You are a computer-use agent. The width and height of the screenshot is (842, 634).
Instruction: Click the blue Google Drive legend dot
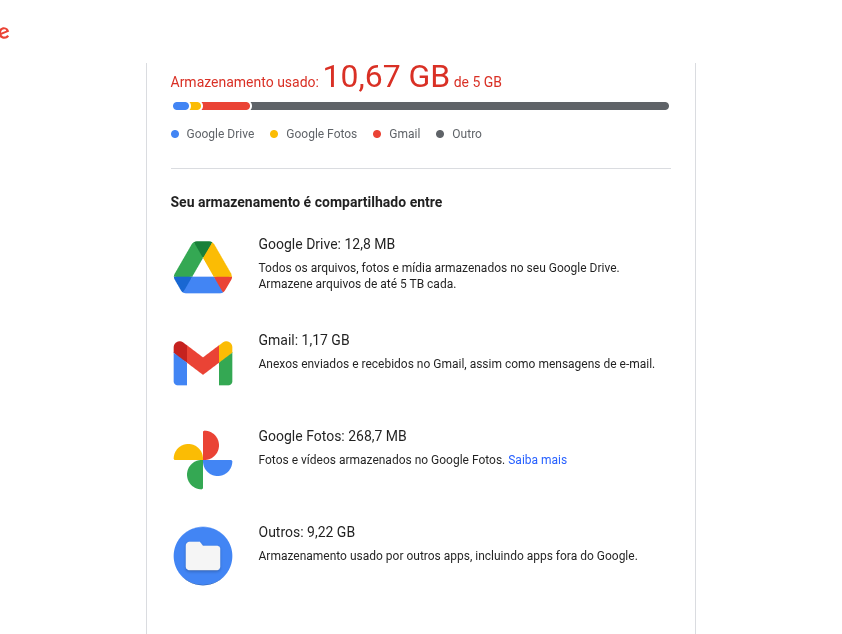[x=175, y=134]
